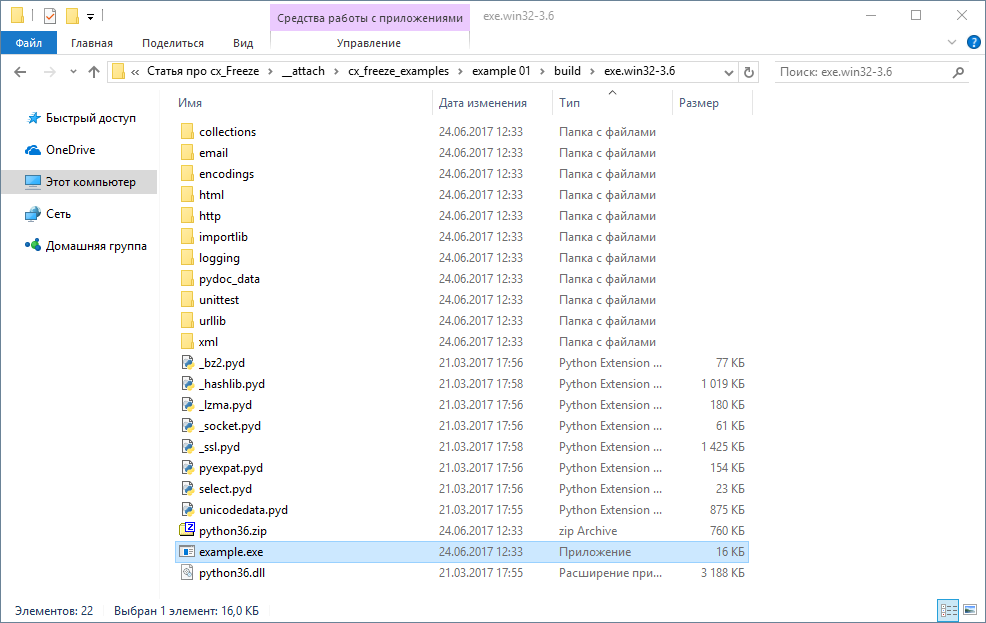Click the Back navigation arrow
Viewport: 986px width, 623px height.
[20, 72]
